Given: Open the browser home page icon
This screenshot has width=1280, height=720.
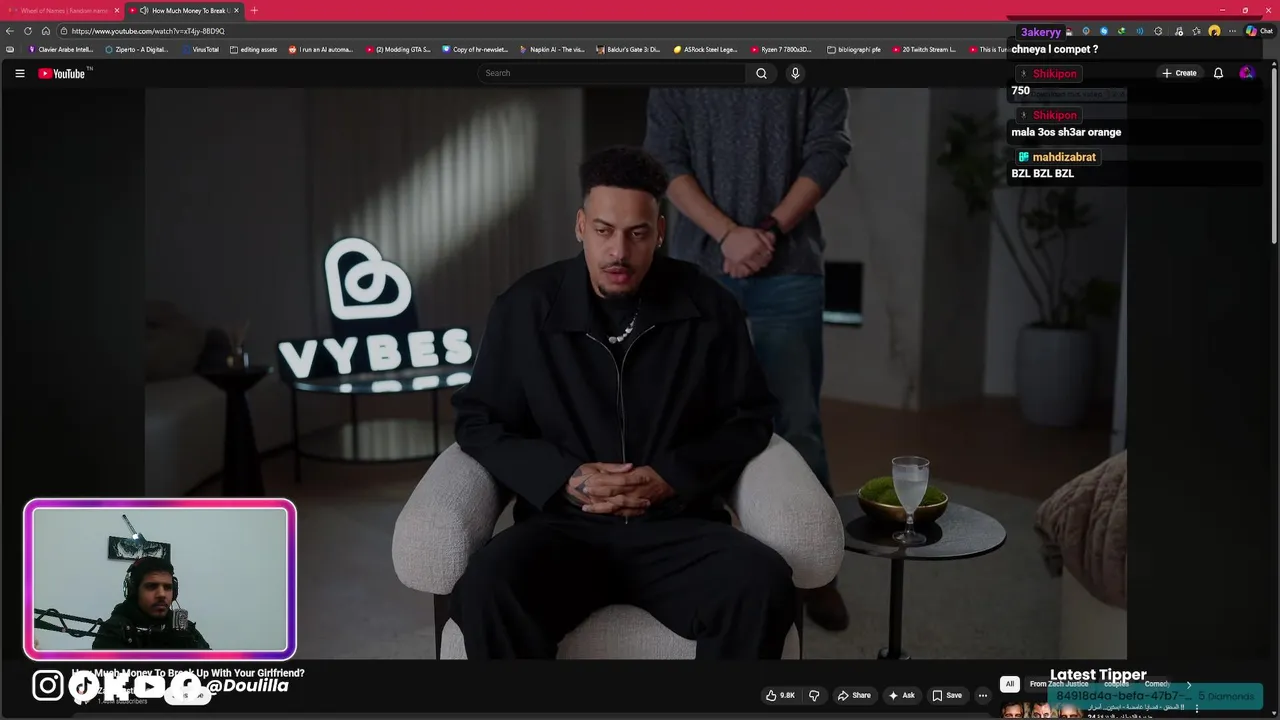Looking at the screenshot, I should pyautogui.click(x=45, y=31).
